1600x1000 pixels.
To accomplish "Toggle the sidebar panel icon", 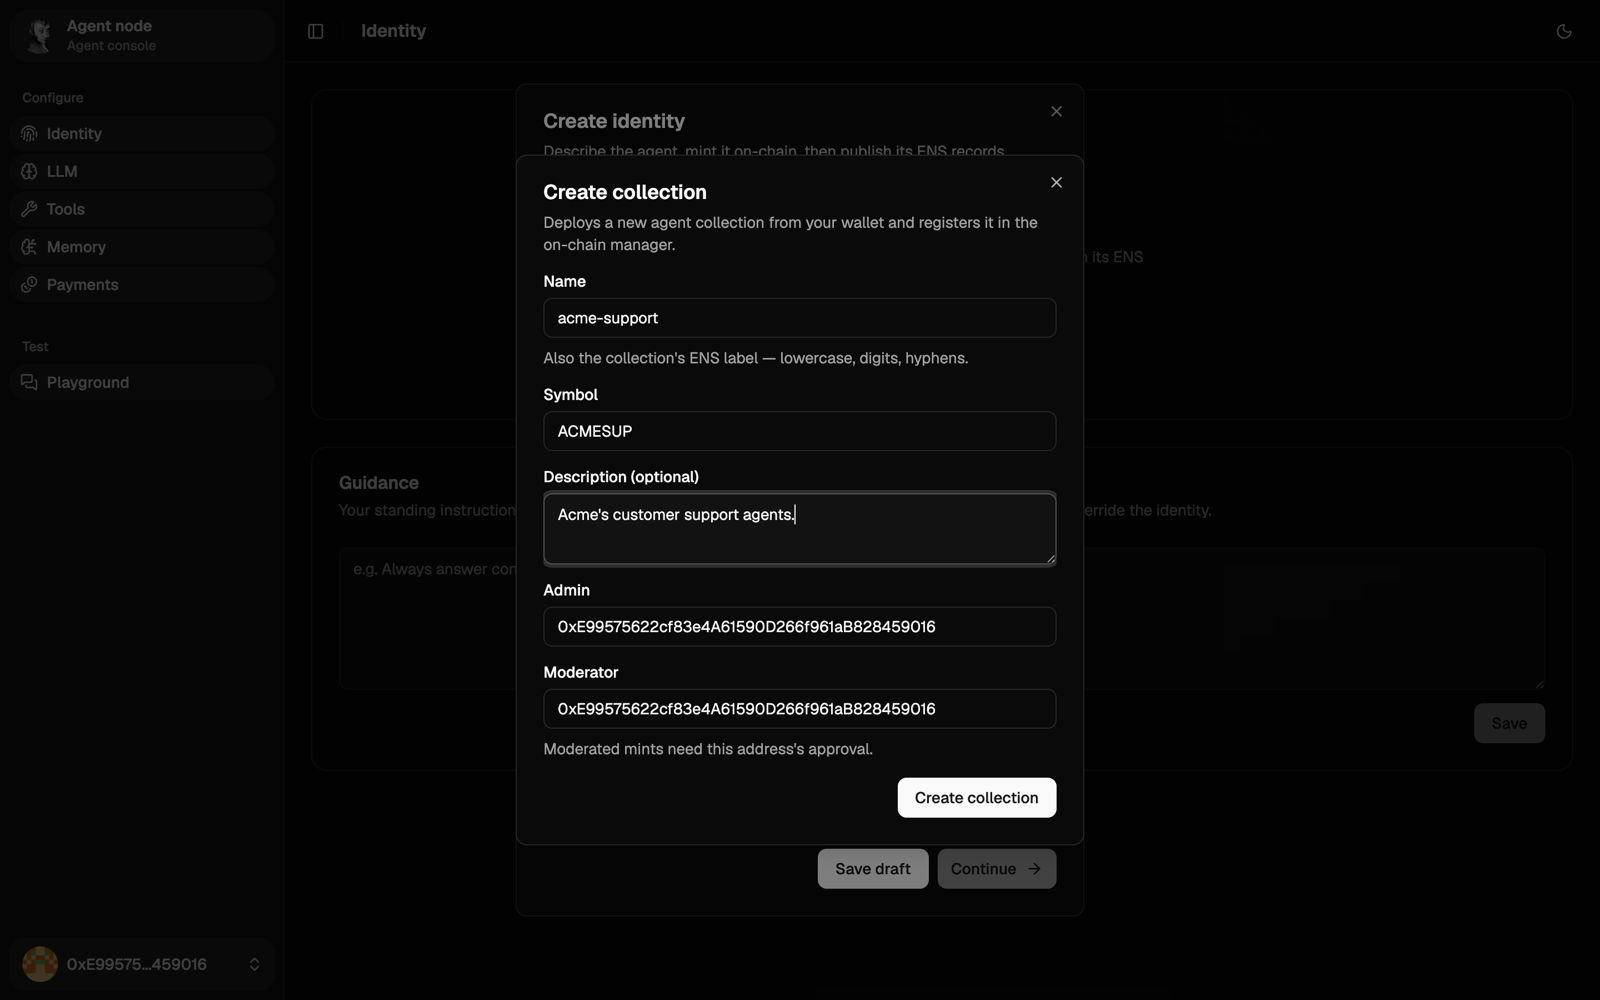I will (316, 31).
